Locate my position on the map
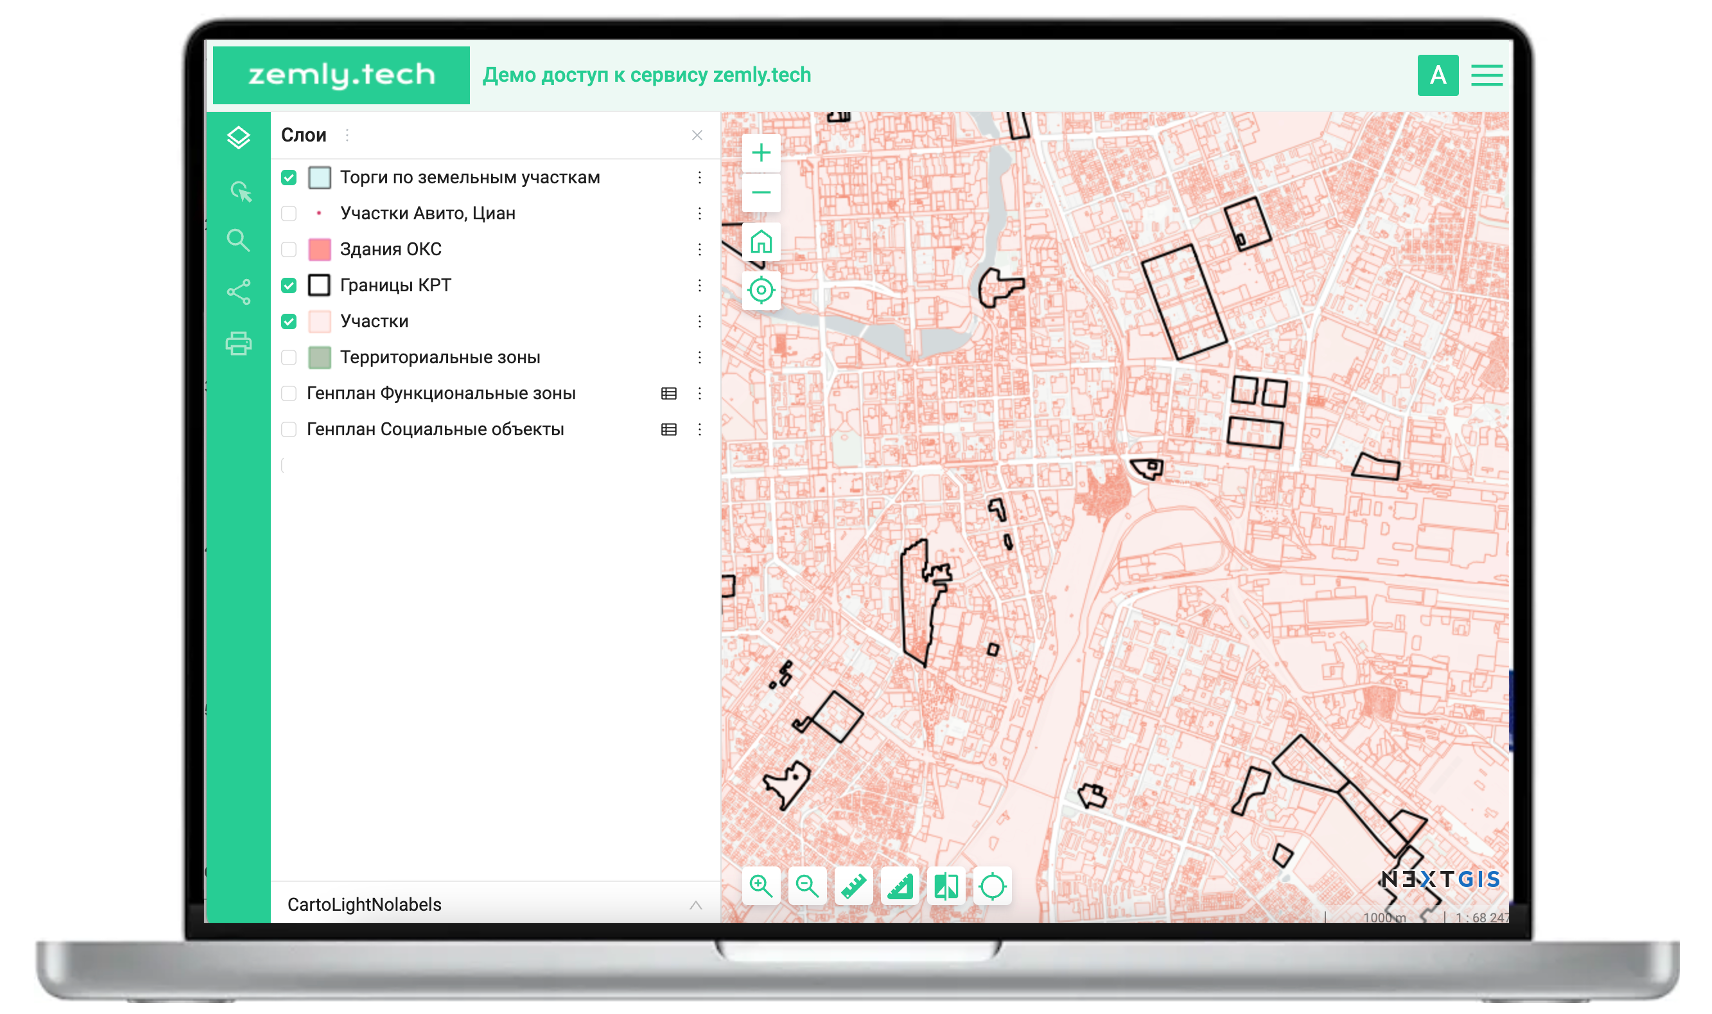 [x=761, y=290]
